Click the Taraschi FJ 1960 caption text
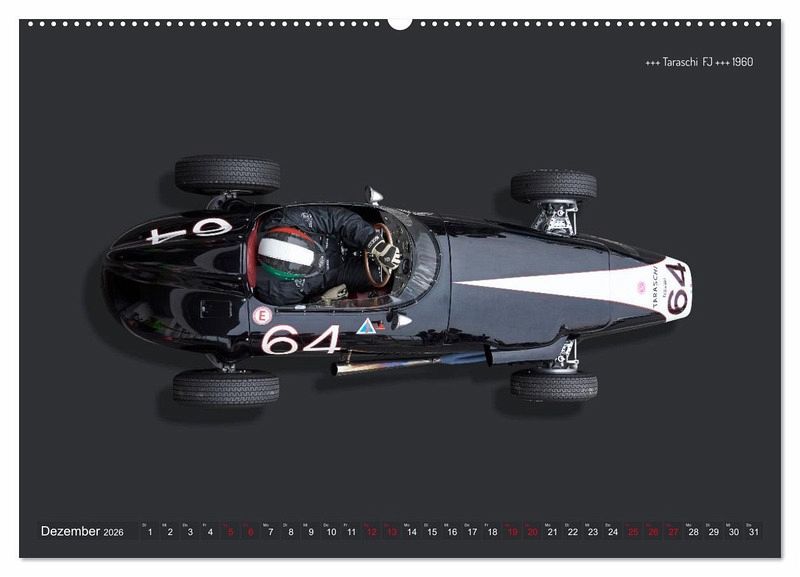 [x=699, y=62]
